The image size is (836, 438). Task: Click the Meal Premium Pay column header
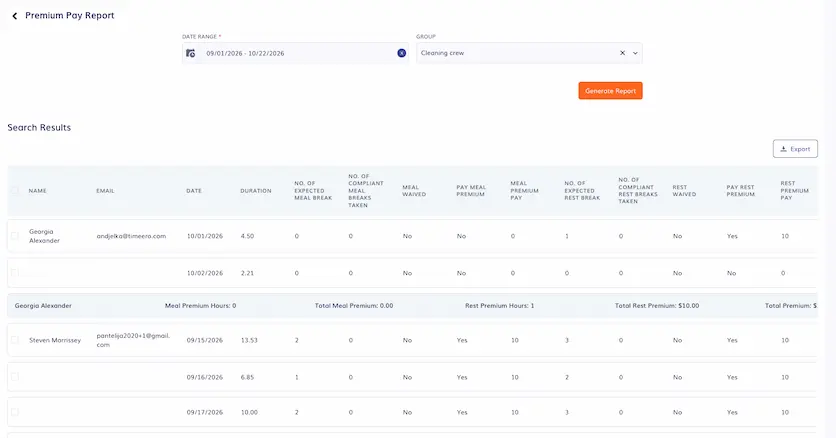point(524,191)
